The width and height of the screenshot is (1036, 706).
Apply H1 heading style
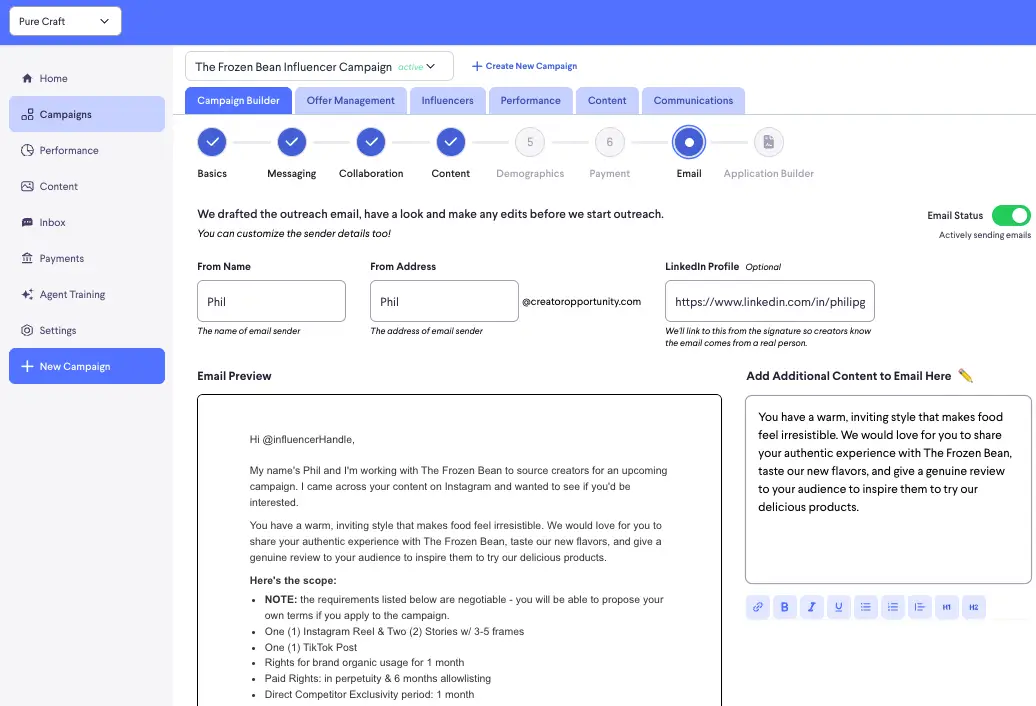tap(947, 607)
